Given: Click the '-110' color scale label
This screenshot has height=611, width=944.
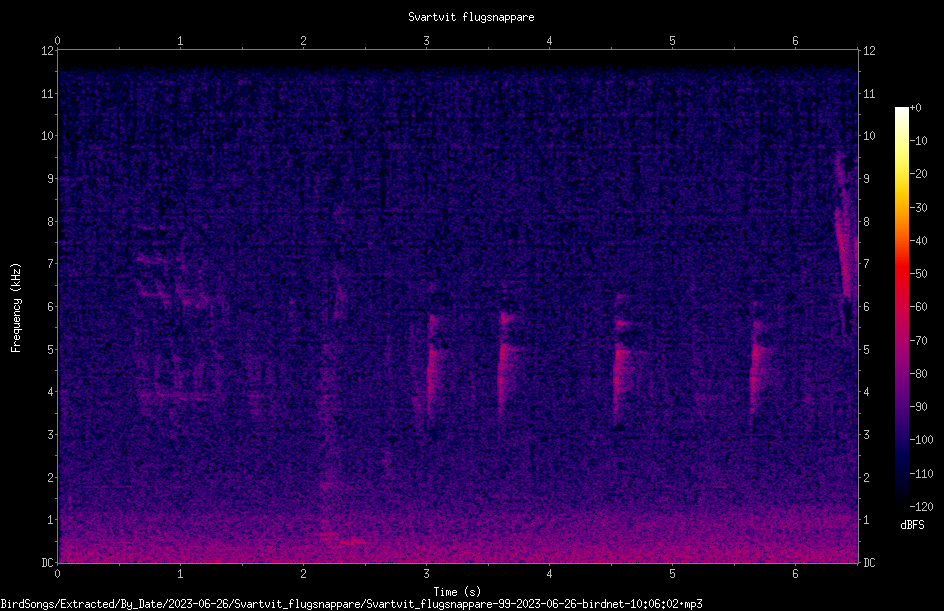Looking at the screenshot, I should pos(921,474).
